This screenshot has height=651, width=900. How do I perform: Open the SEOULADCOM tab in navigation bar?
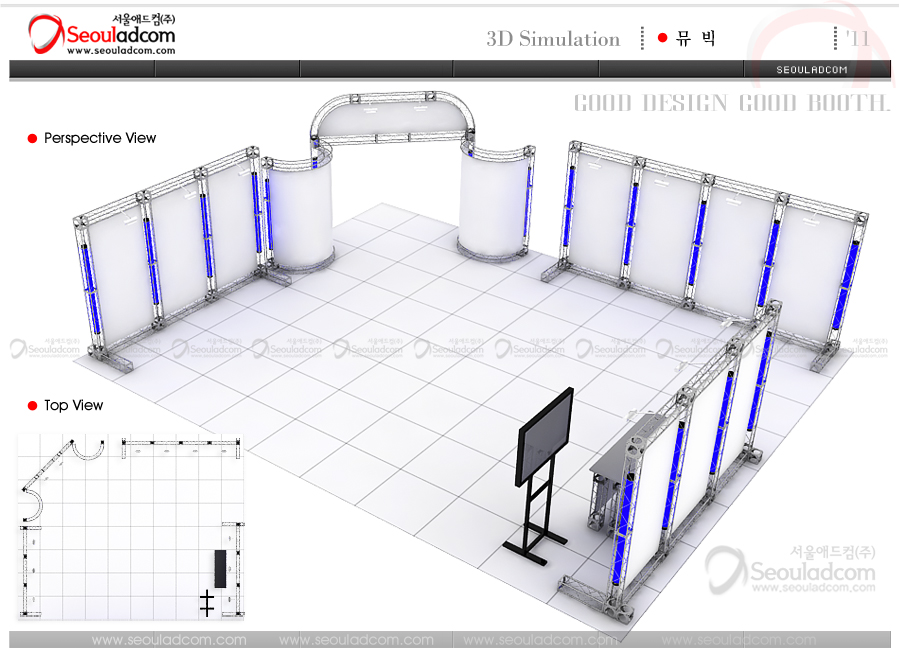click(x=812, y=70)
